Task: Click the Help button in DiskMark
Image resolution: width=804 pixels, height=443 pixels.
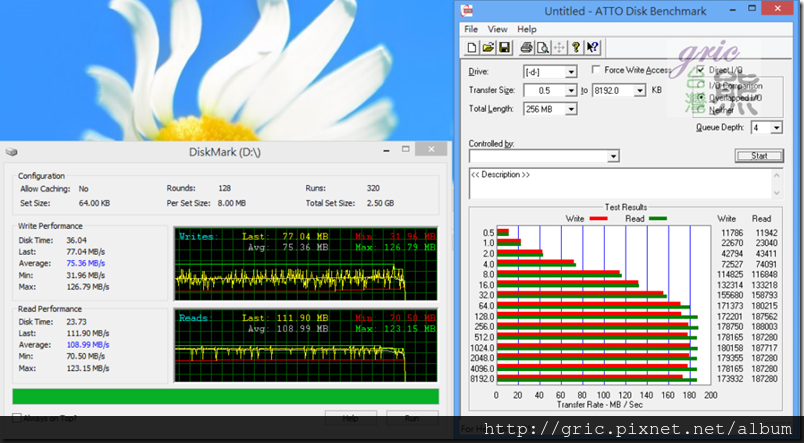Action: [351, 418]
